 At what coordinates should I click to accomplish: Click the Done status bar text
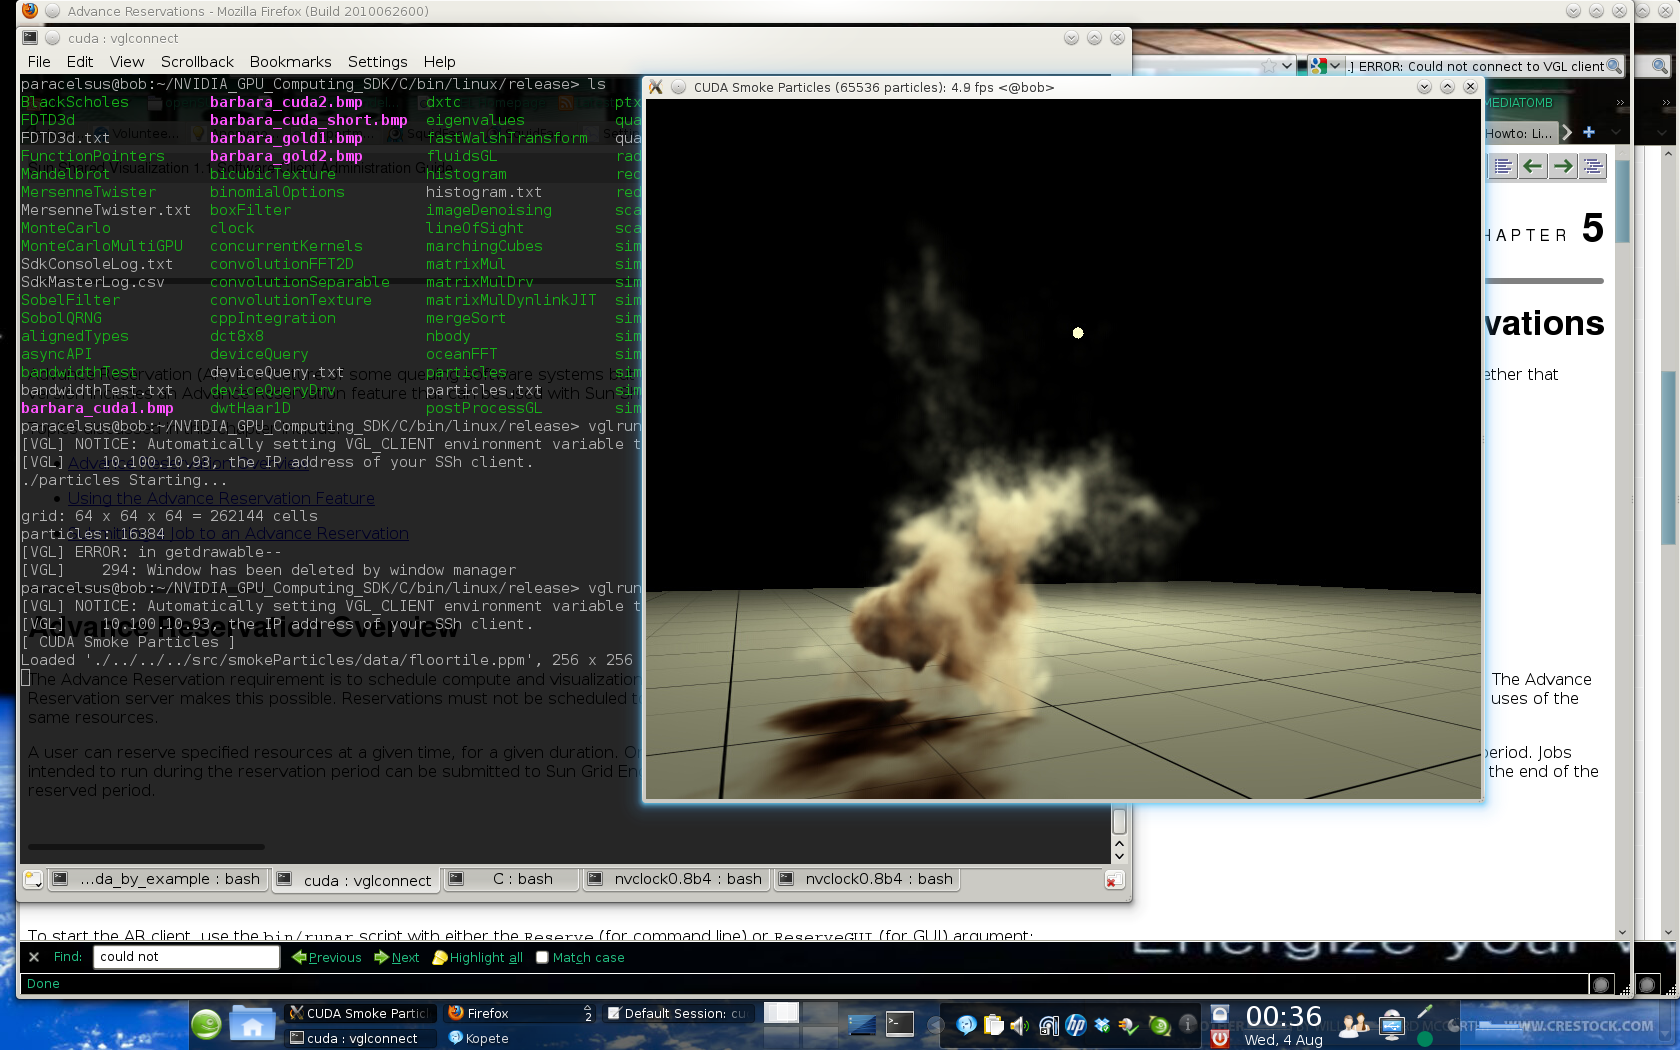(x=43, y=984)
